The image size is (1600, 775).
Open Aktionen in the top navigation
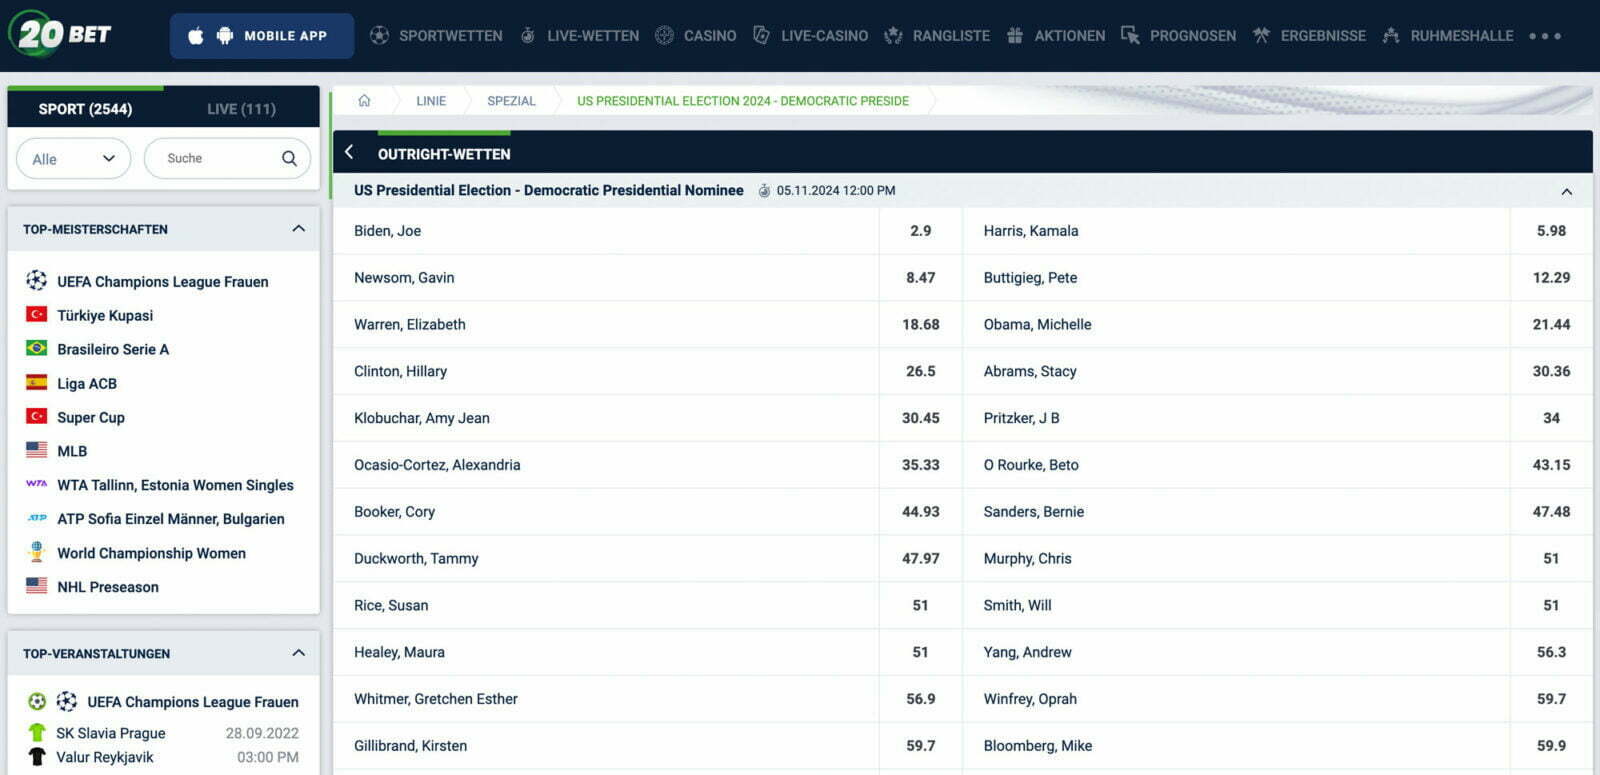click(x=1070, y=36)
